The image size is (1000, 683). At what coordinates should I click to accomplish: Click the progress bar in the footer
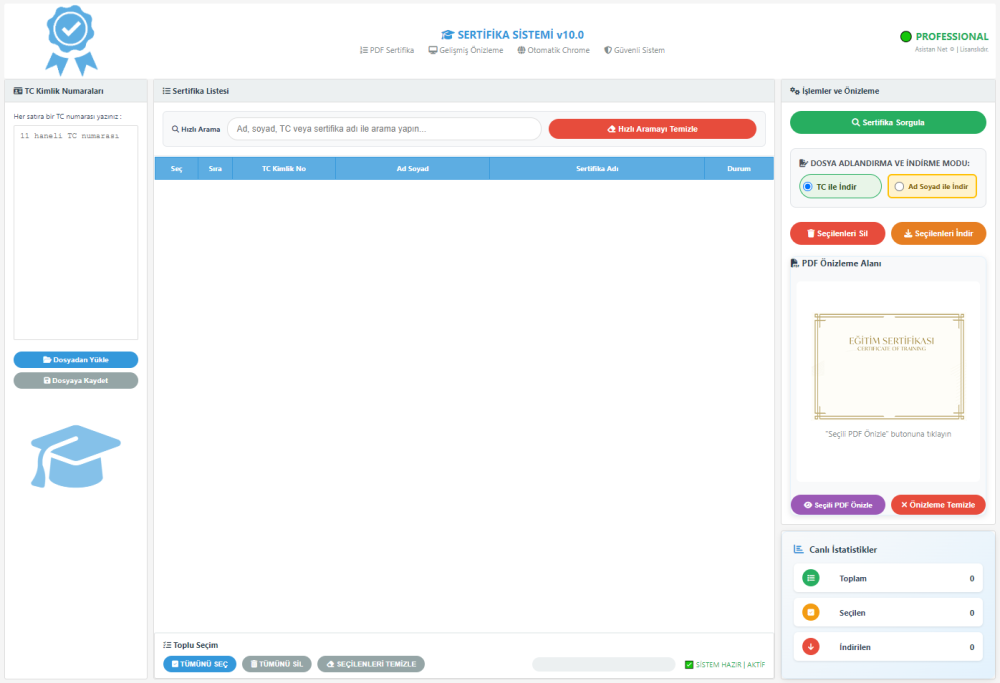pyautogui.click(x=603, y=664)
